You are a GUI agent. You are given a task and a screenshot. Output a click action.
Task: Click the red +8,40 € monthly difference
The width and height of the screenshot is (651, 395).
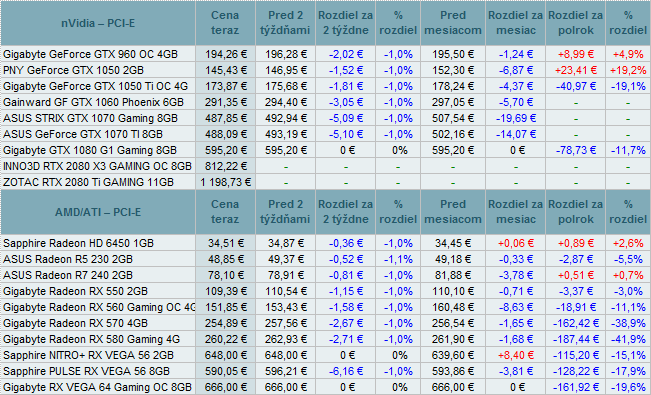516,355
